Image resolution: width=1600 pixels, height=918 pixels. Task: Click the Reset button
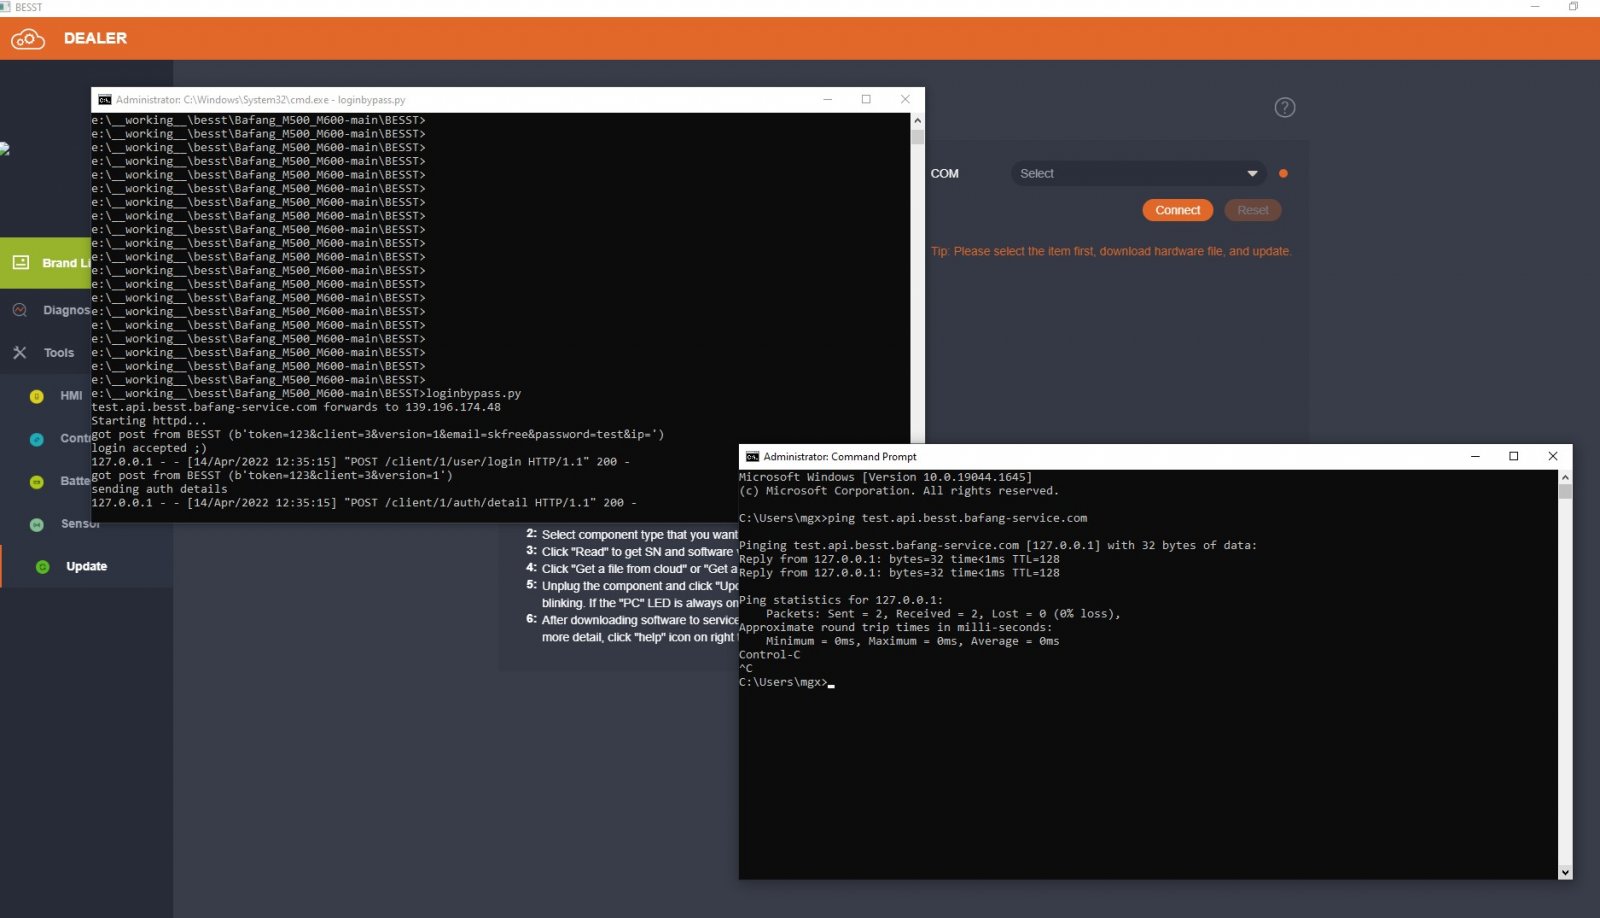tap(1253, 210)
